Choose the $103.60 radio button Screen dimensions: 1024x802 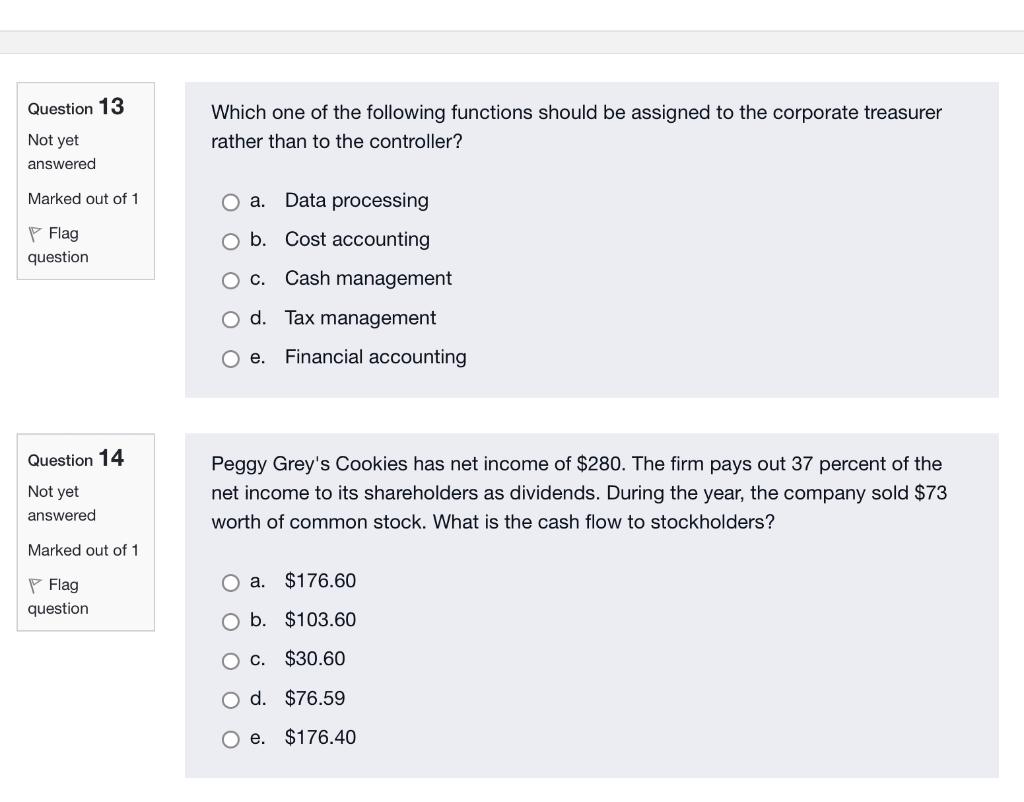(x=231, y=622)
